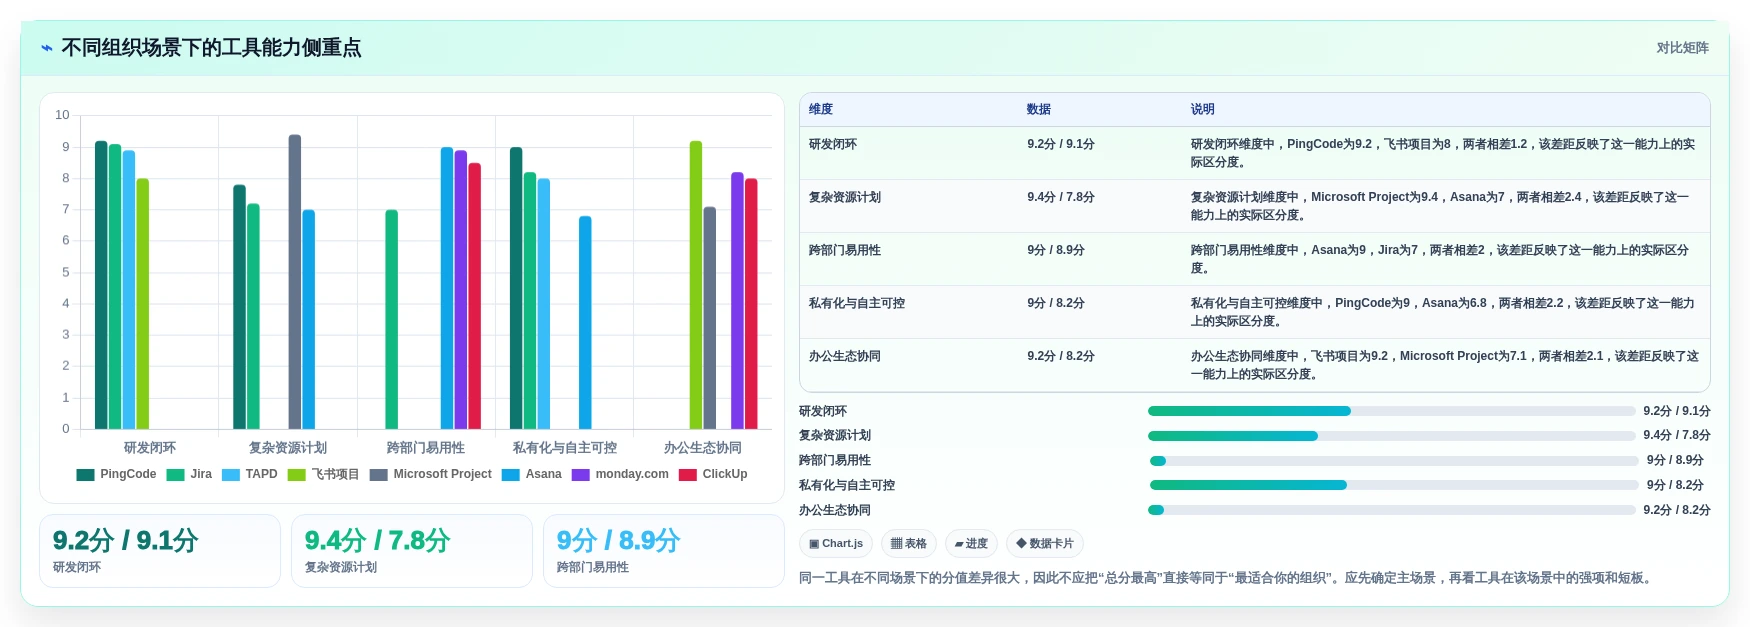Click the 飞书项目 bar in 办公生态协同
1750x627 pixels.
click(x=696, y=285)
